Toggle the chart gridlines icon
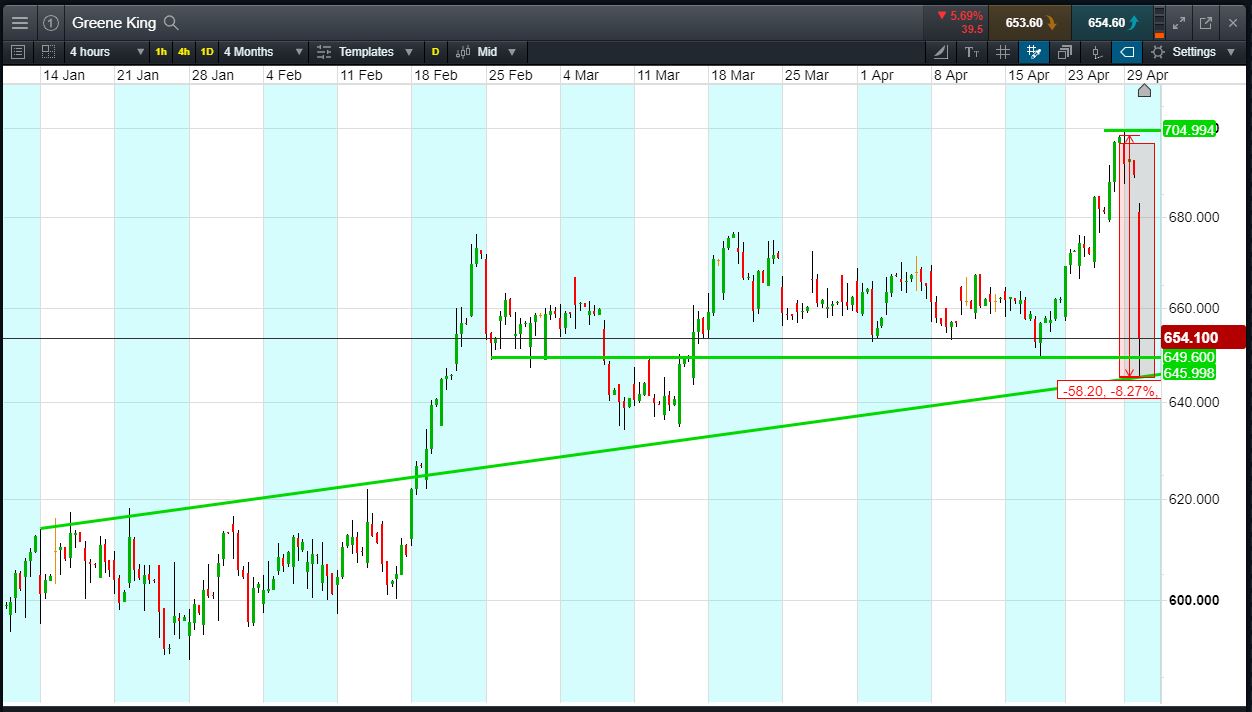 [x=1003, y=52]
